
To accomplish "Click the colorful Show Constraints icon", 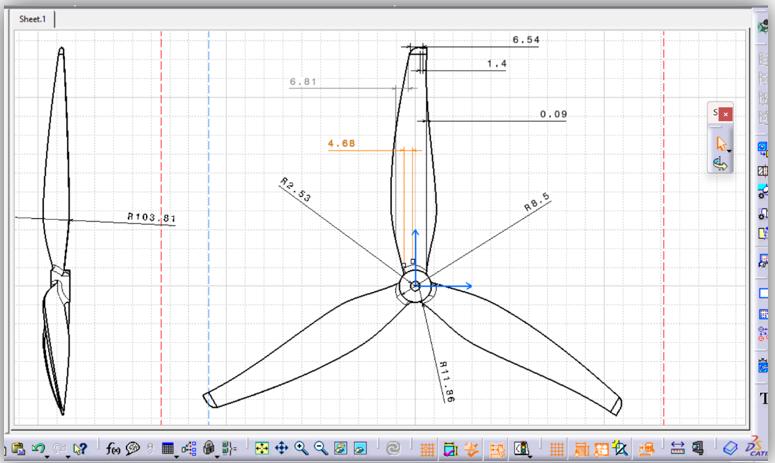I will (x=450, y=450).
